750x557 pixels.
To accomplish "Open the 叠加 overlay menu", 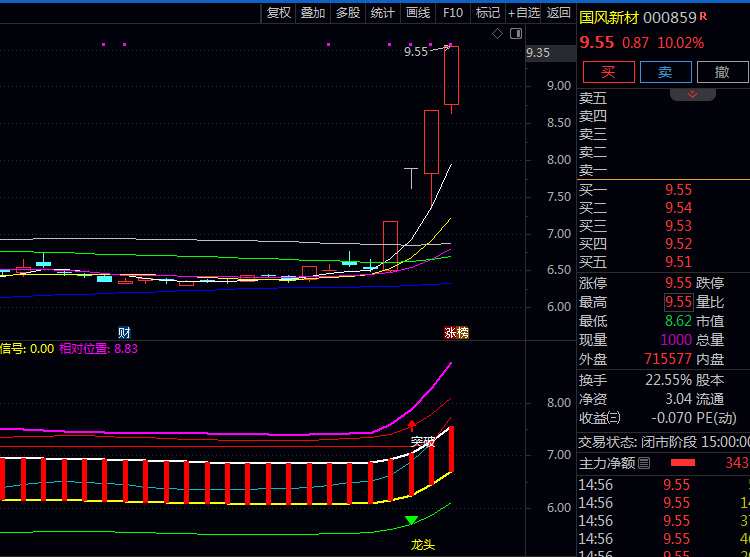I will coord(313,12).
